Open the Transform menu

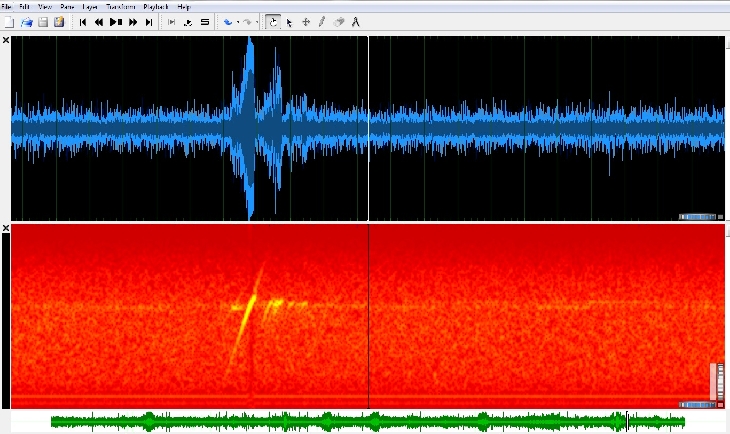[x=119, y=6]
